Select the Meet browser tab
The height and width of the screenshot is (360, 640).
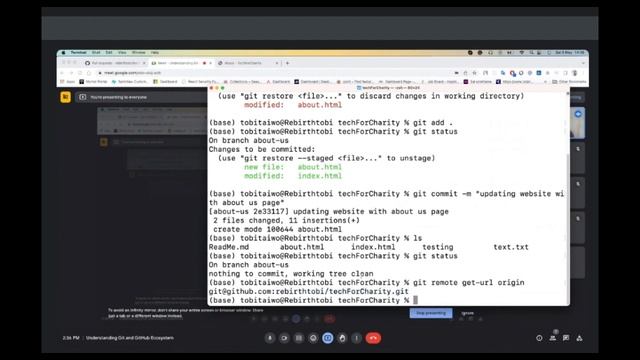pyautogui.click(x=182, y=63)
